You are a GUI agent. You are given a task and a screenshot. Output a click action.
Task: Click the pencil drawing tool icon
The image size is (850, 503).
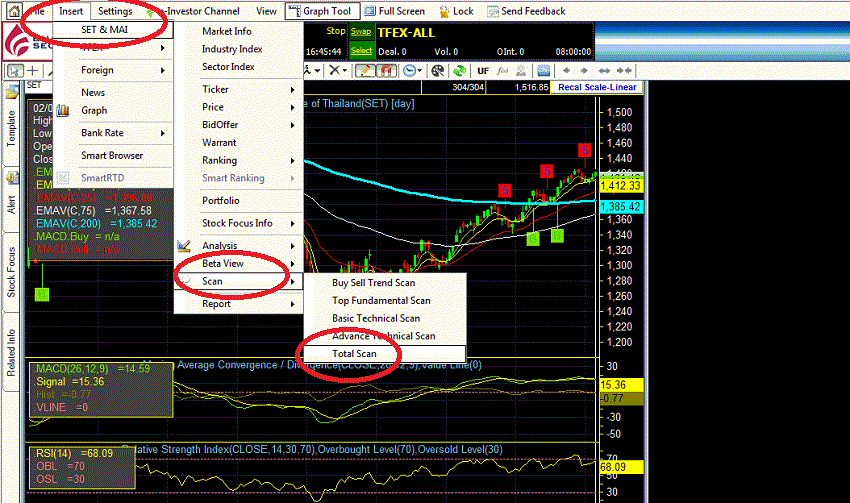coord(365,70)
